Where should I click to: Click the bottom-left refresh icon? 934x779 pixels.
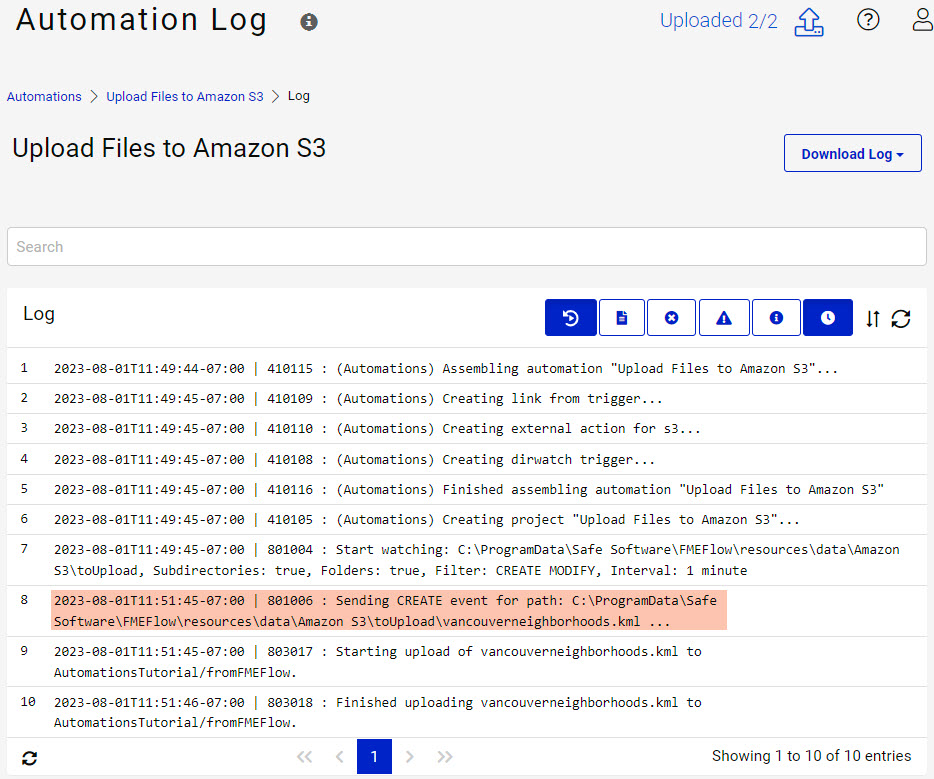29,758
